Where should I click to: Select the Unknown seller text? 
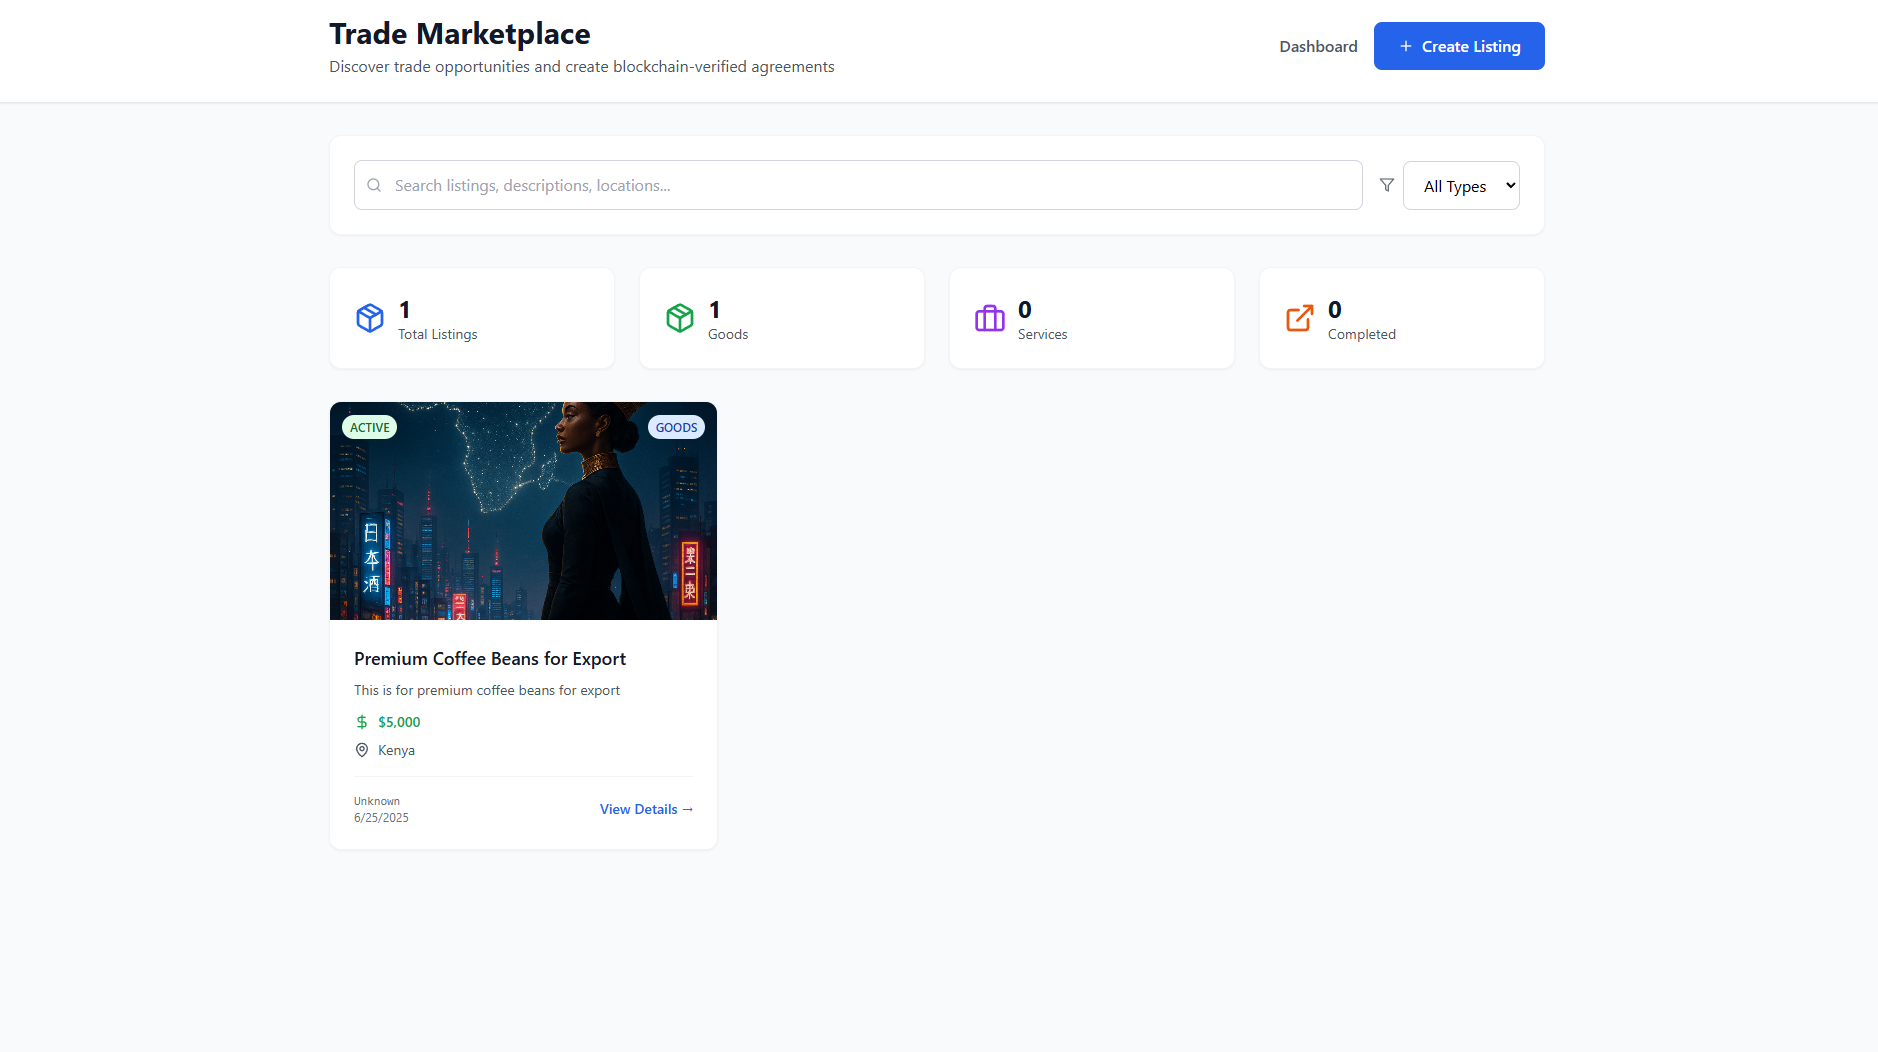click(377, 801)
